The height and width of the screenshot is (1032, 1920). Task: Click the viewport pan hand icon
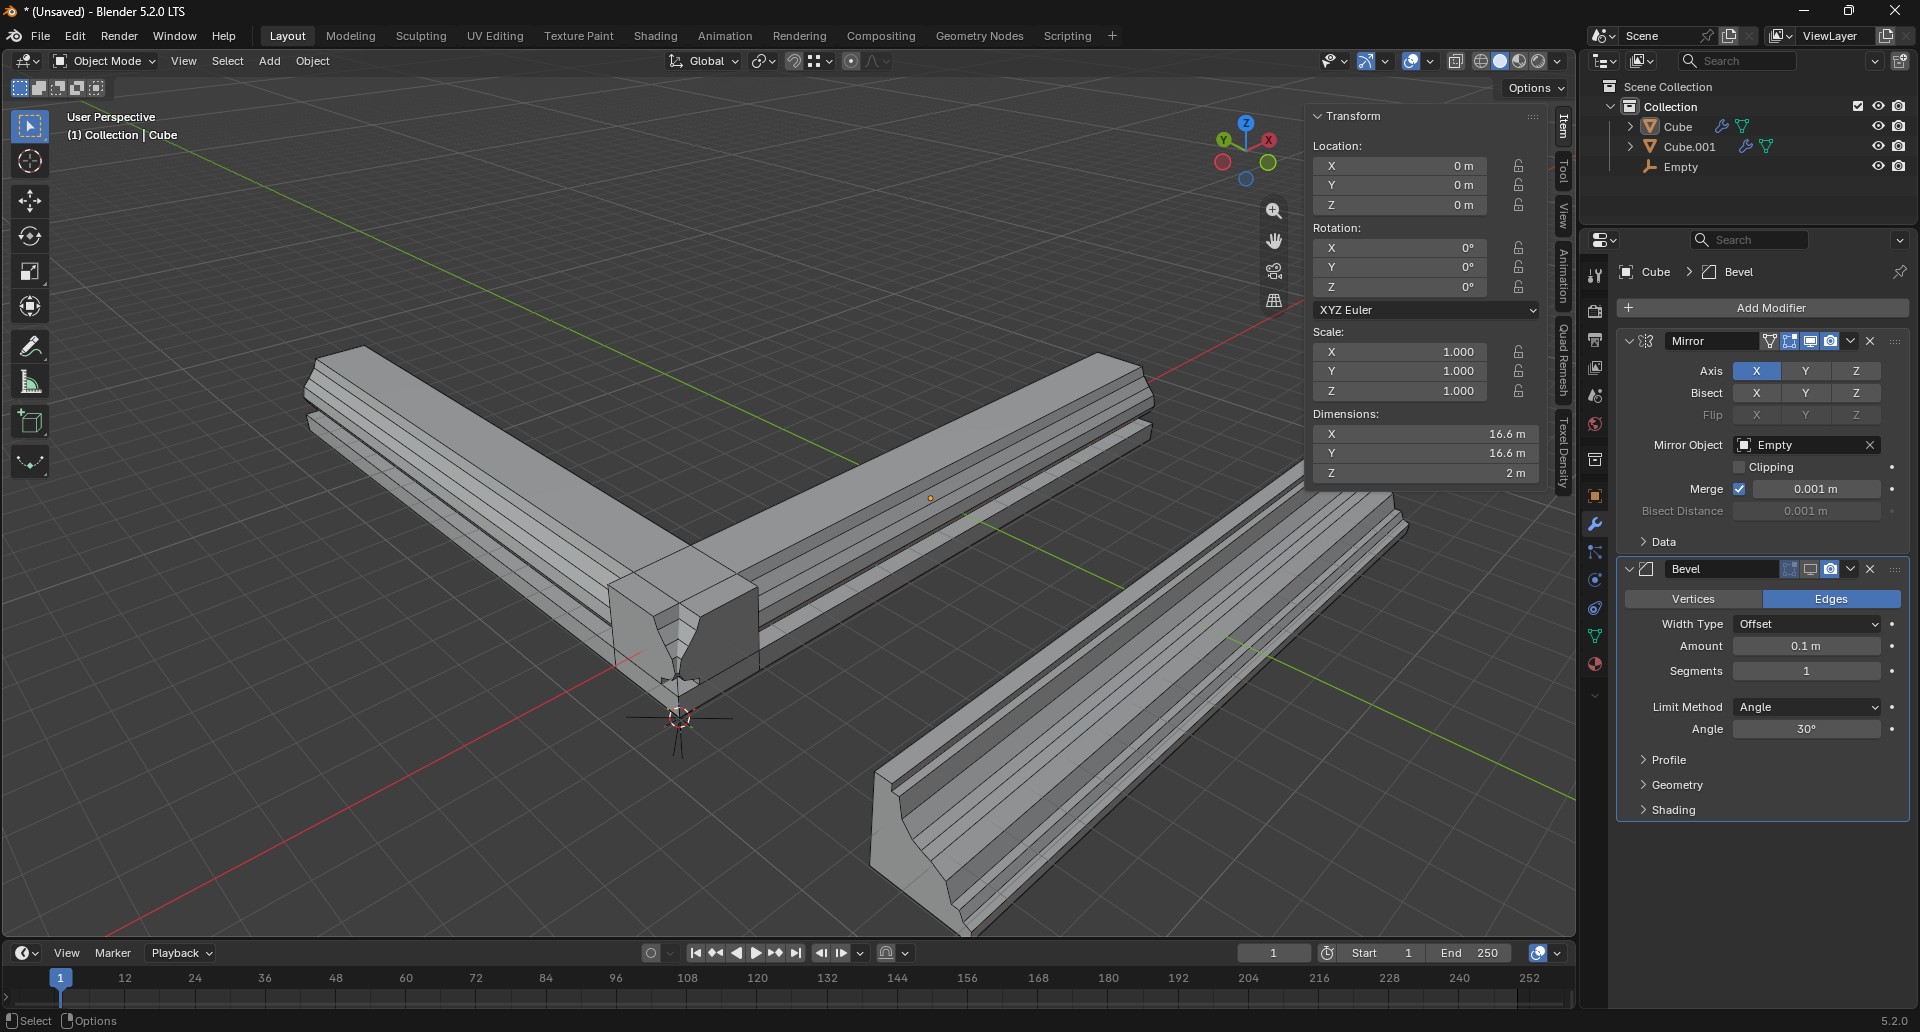pyautogui.click(x=1274, y=241)
